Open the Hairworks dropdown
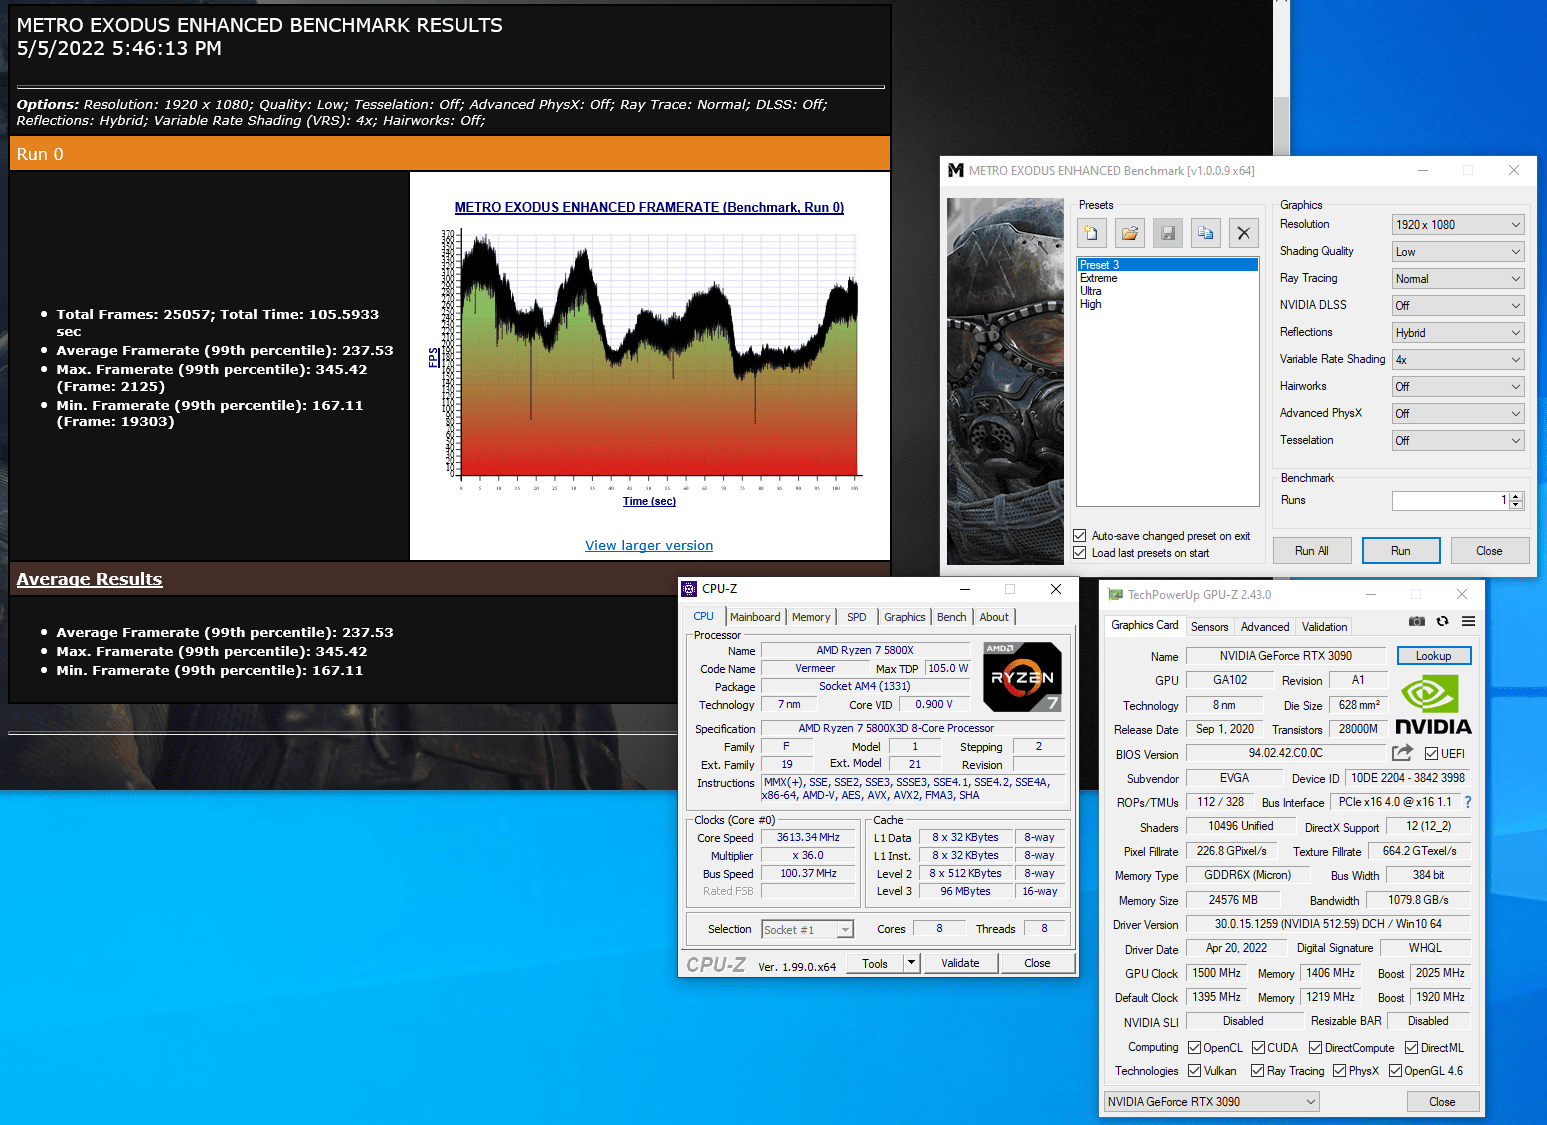 pyautogui.click(x=1458, y=387)
